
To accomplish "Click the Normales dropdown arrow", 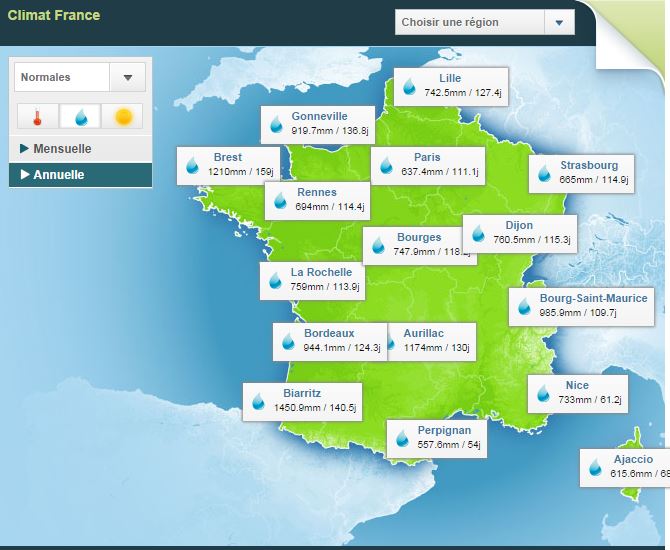I will point(127,77).
